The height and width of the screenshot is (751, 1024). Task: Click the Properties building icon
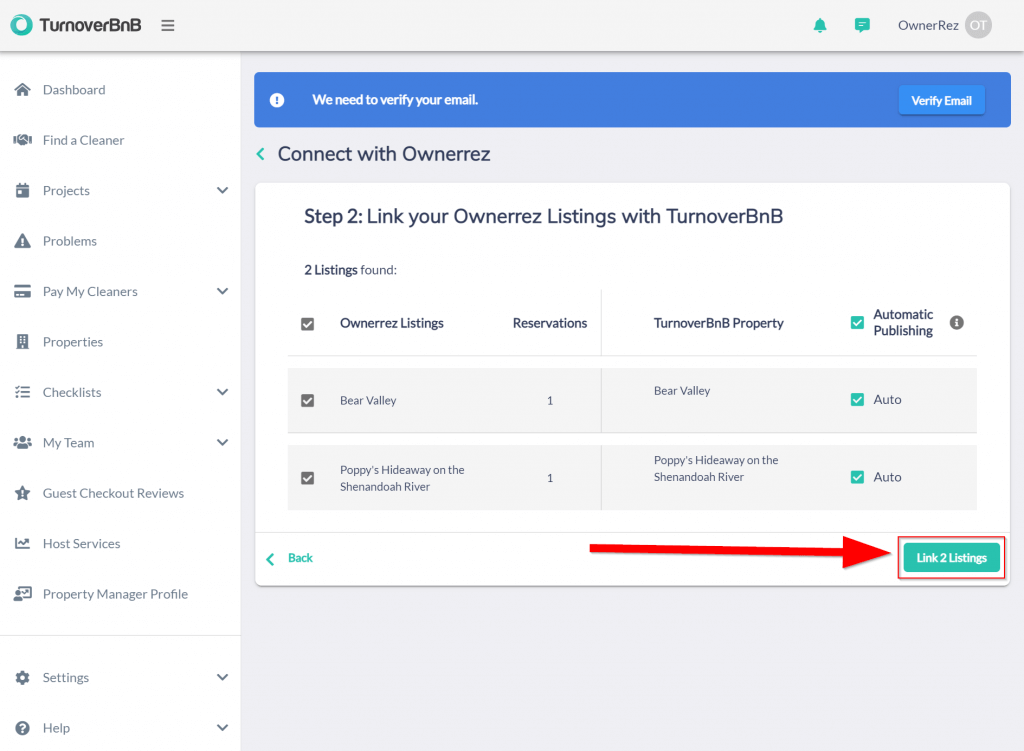pyautogui.click(x=23, y=342)
